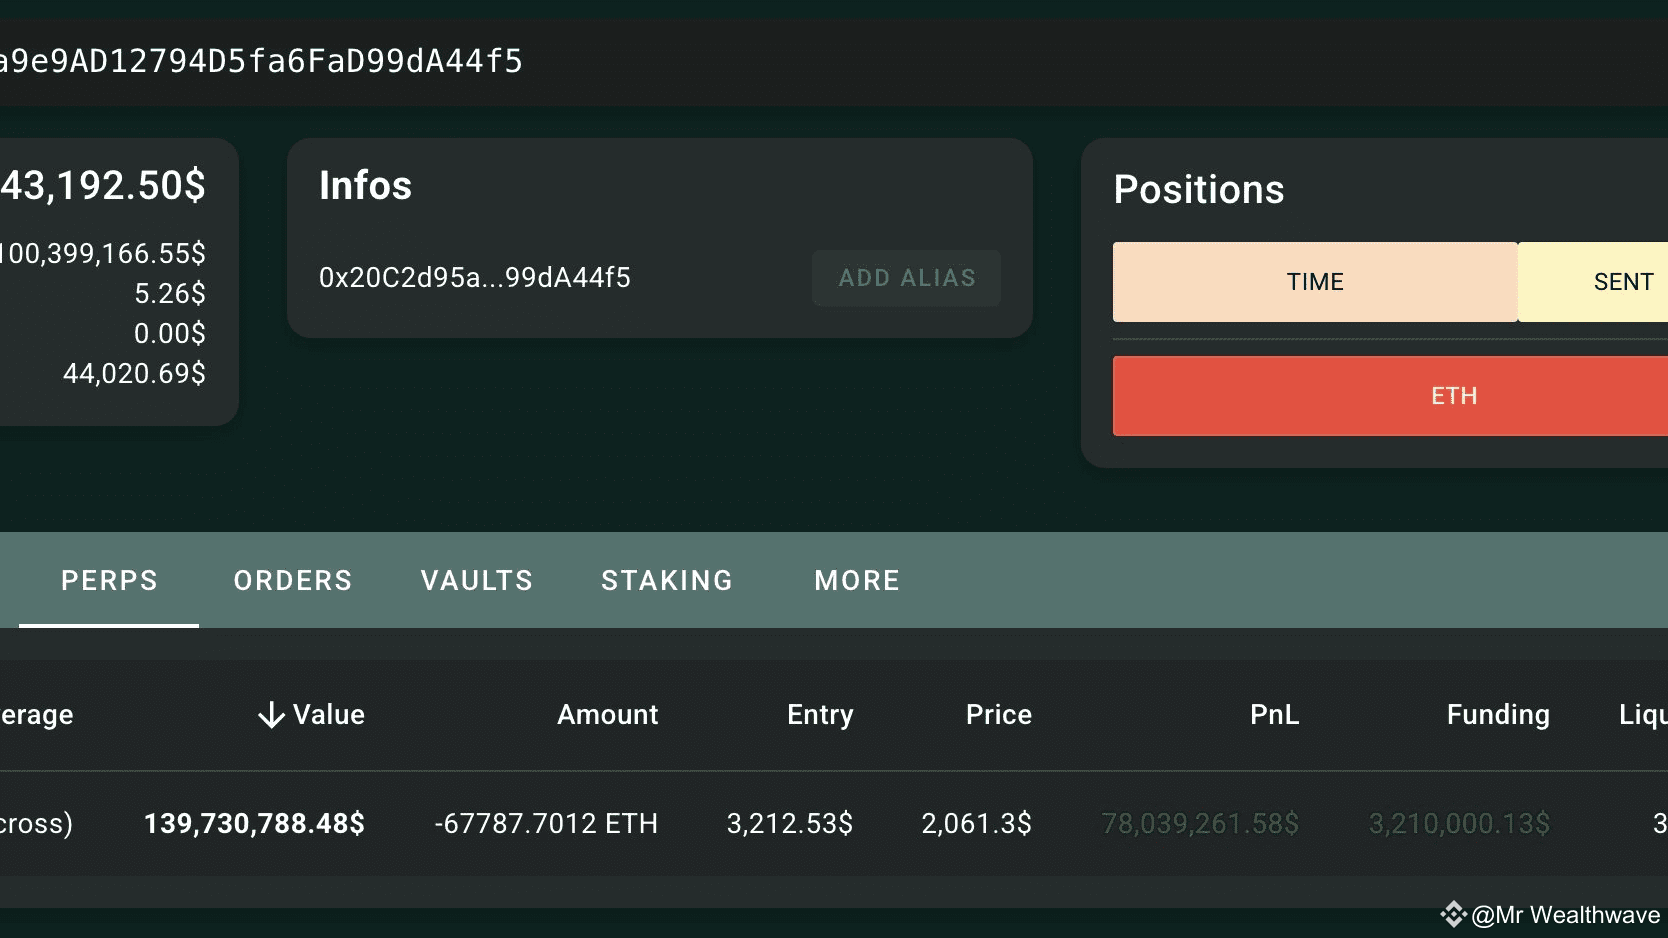Toggle sorting by SENT in Positions
Viewport: 1668px width, 938px height.
click(1622, 281)
